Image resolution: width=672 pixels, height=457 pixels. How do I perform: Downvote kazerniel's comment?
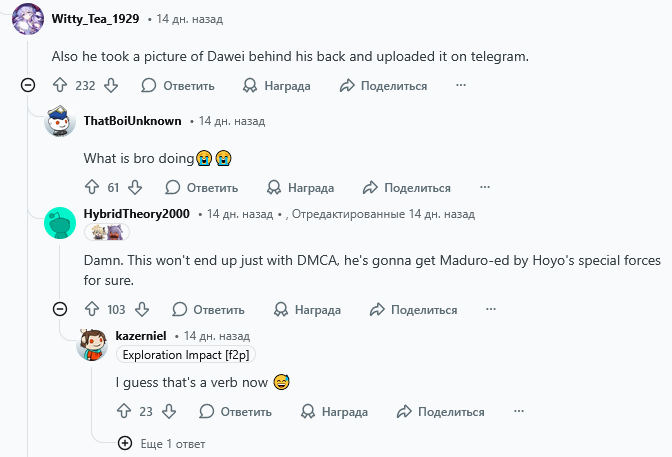tap(169, 411)
